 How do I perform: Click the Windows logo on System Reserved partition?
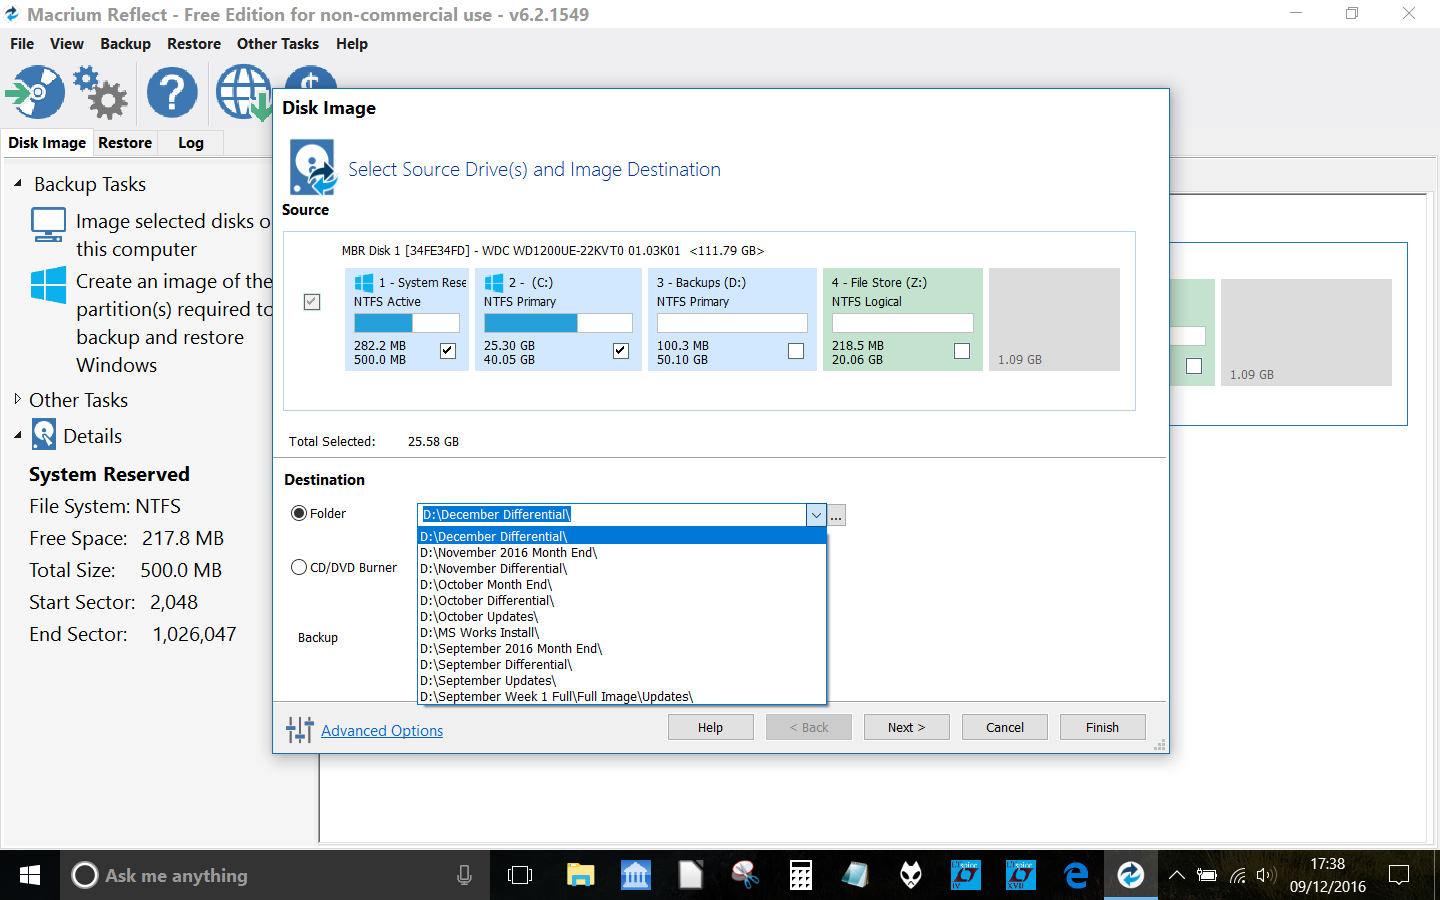tap(364, 283)
